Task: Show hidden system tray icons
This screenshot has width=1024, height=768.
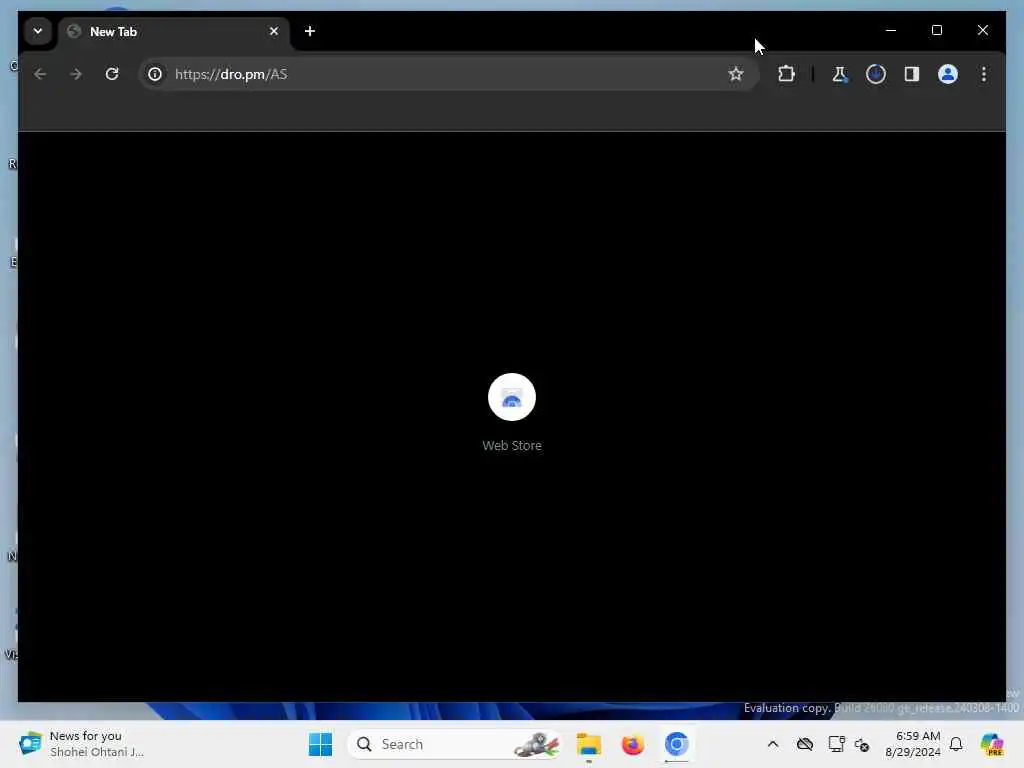Action: [x=773, y=744]
